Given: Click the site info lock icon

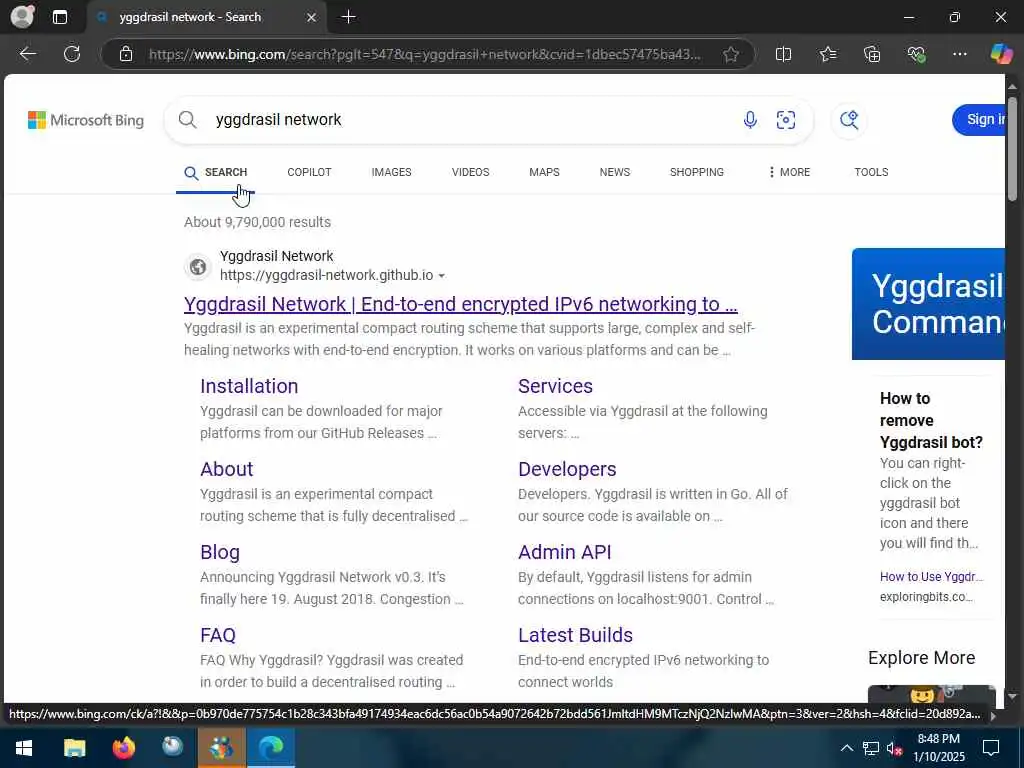Looking at the screenshot, I should [126, 54].
